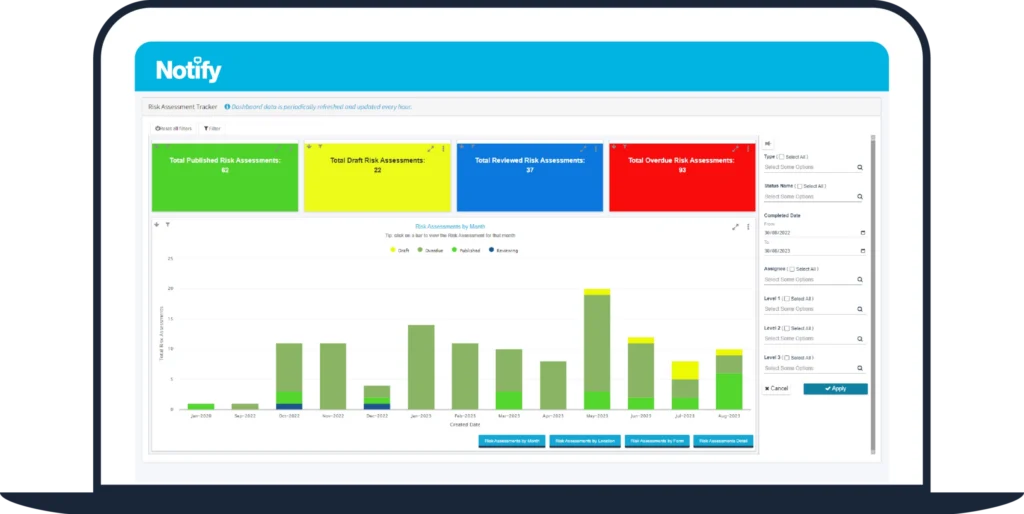
Task: Expand the Level 2 options dropdown
Action: (810, 339)
